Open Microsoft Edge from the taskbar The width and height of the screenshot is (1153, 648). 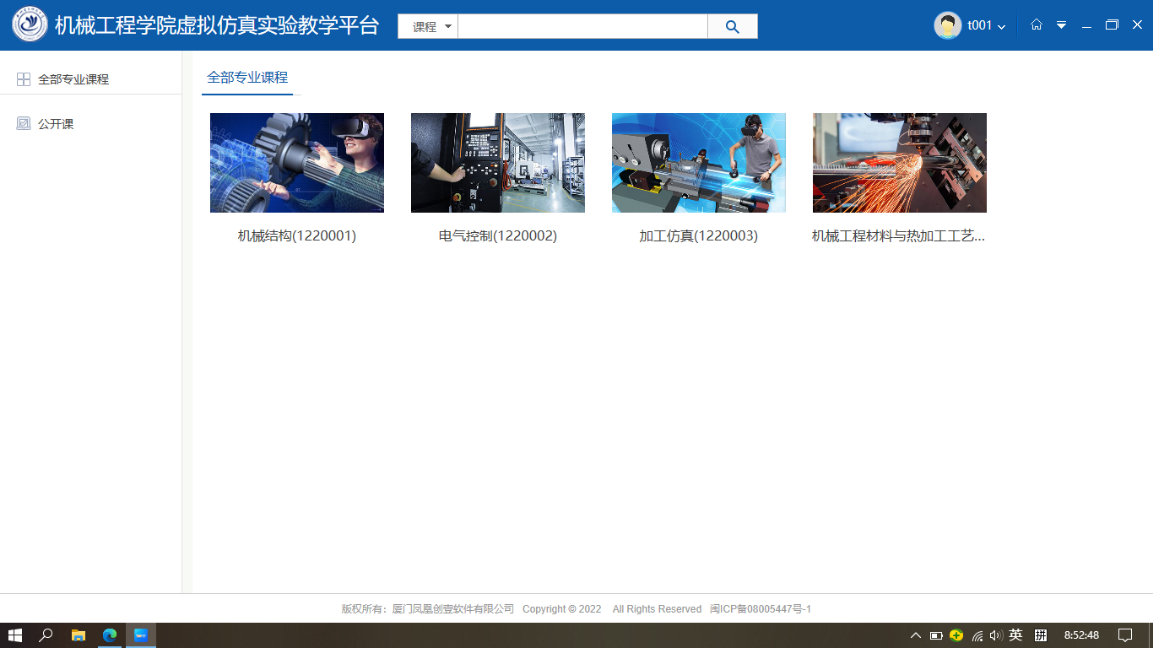click(110, 635)
